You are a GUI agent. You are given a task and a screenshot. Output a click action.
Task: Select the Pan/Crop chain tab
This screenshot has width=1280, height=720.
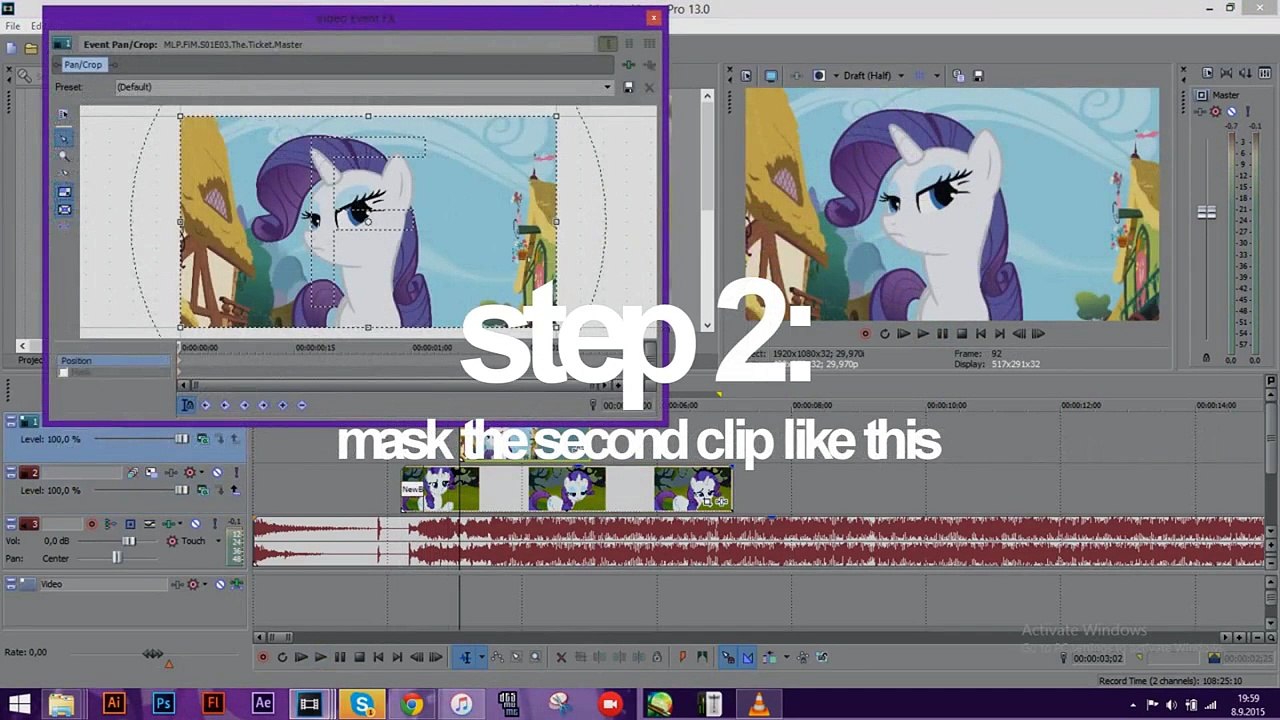[83, 65]
